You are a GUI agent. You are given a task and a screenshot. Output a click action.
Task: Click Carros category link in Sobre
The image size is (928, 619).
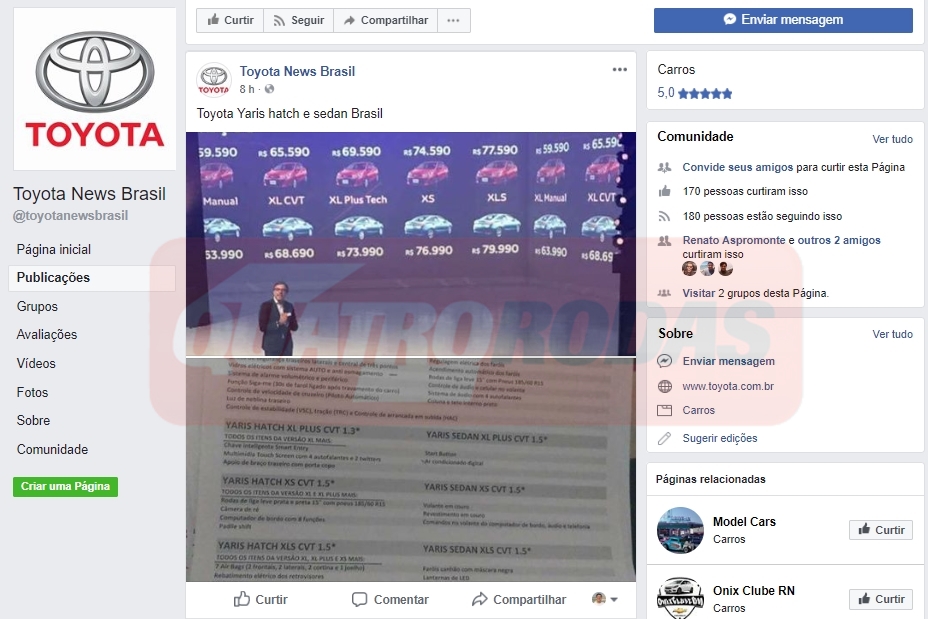pos(698,410)
